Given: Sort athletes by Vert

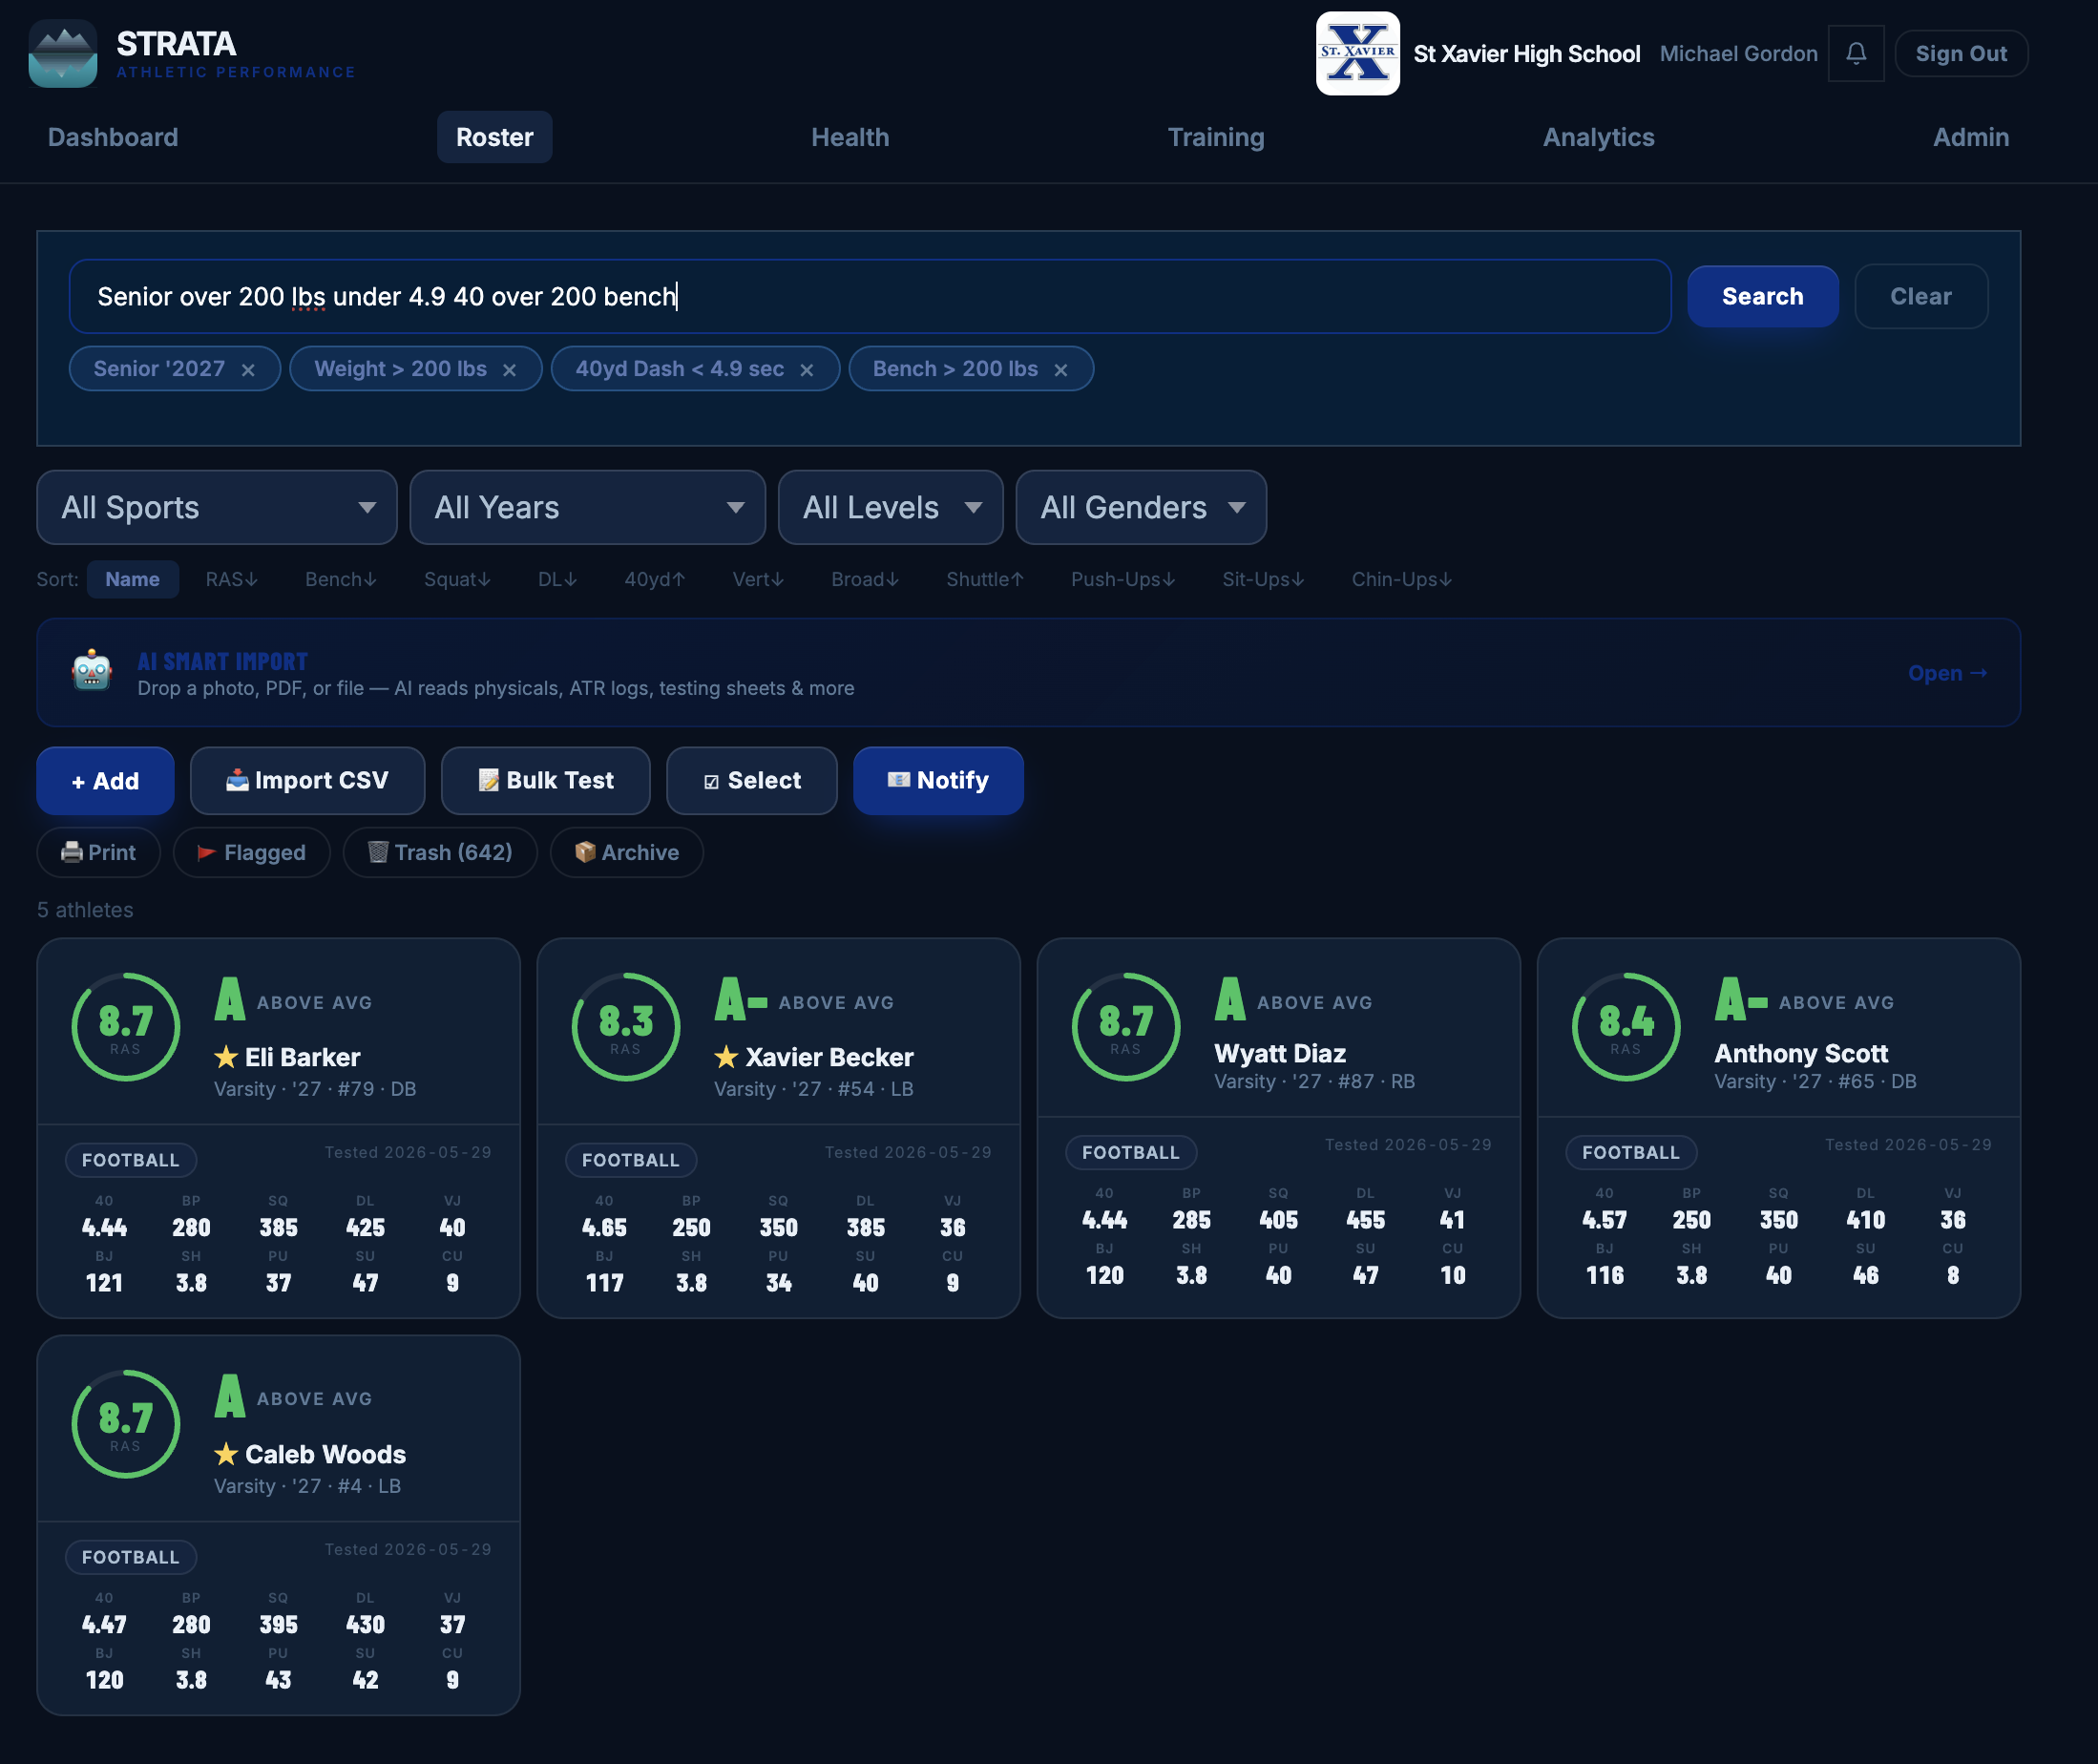Looking at the screenshot, I should [758, 580].
